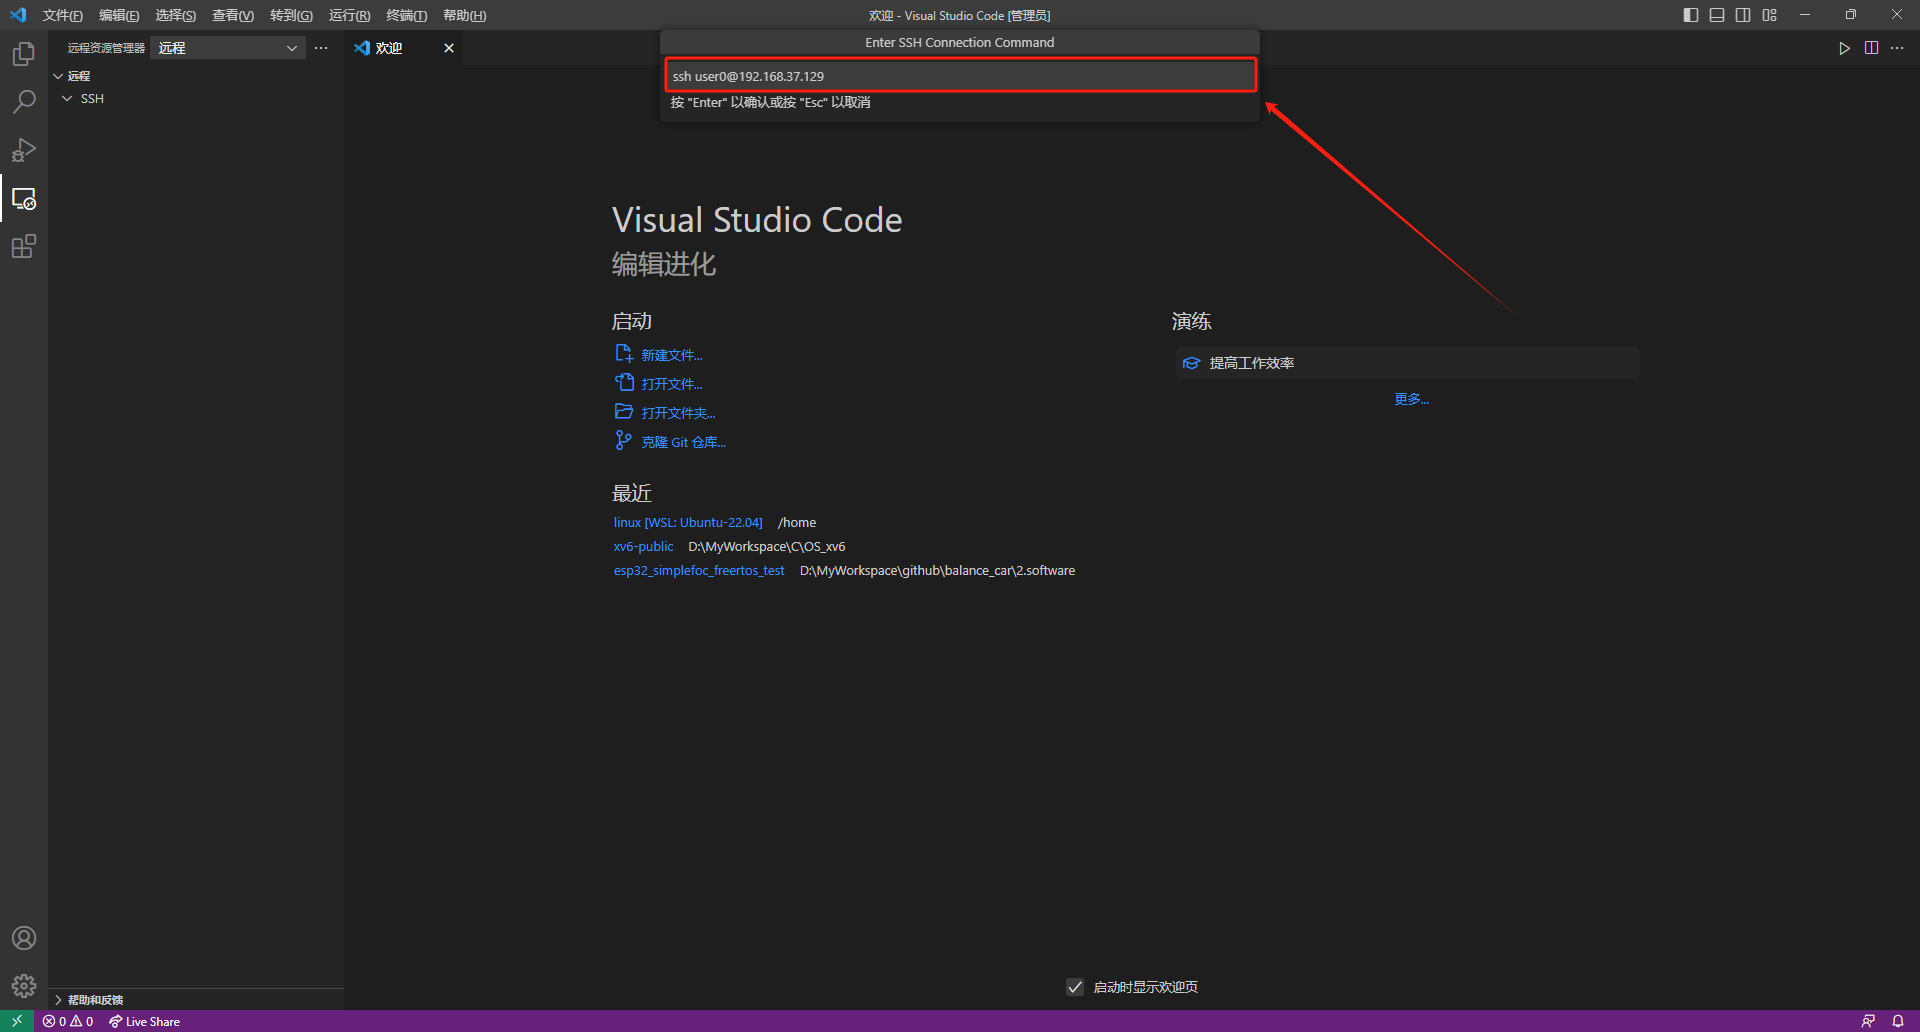Close the 欢迎 welcome tab
Screen dimensions: 1920x1032
[449, 48]
